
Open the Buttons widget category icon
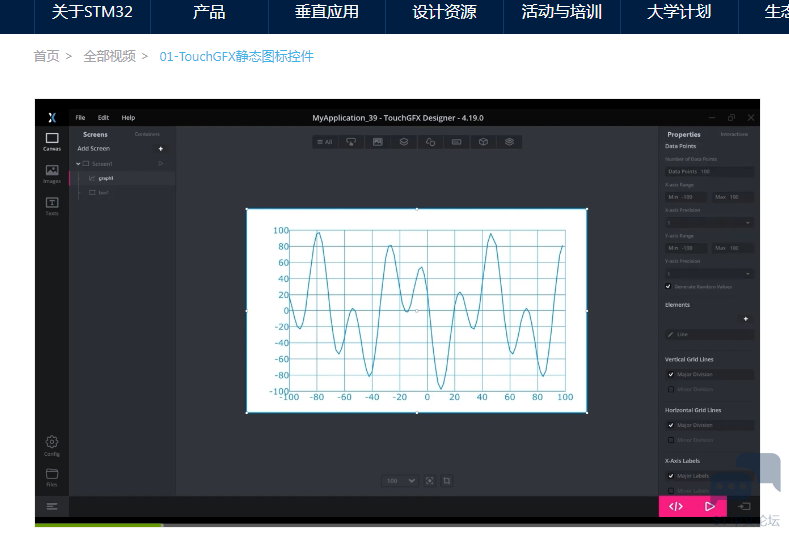(x=351, y=142)
